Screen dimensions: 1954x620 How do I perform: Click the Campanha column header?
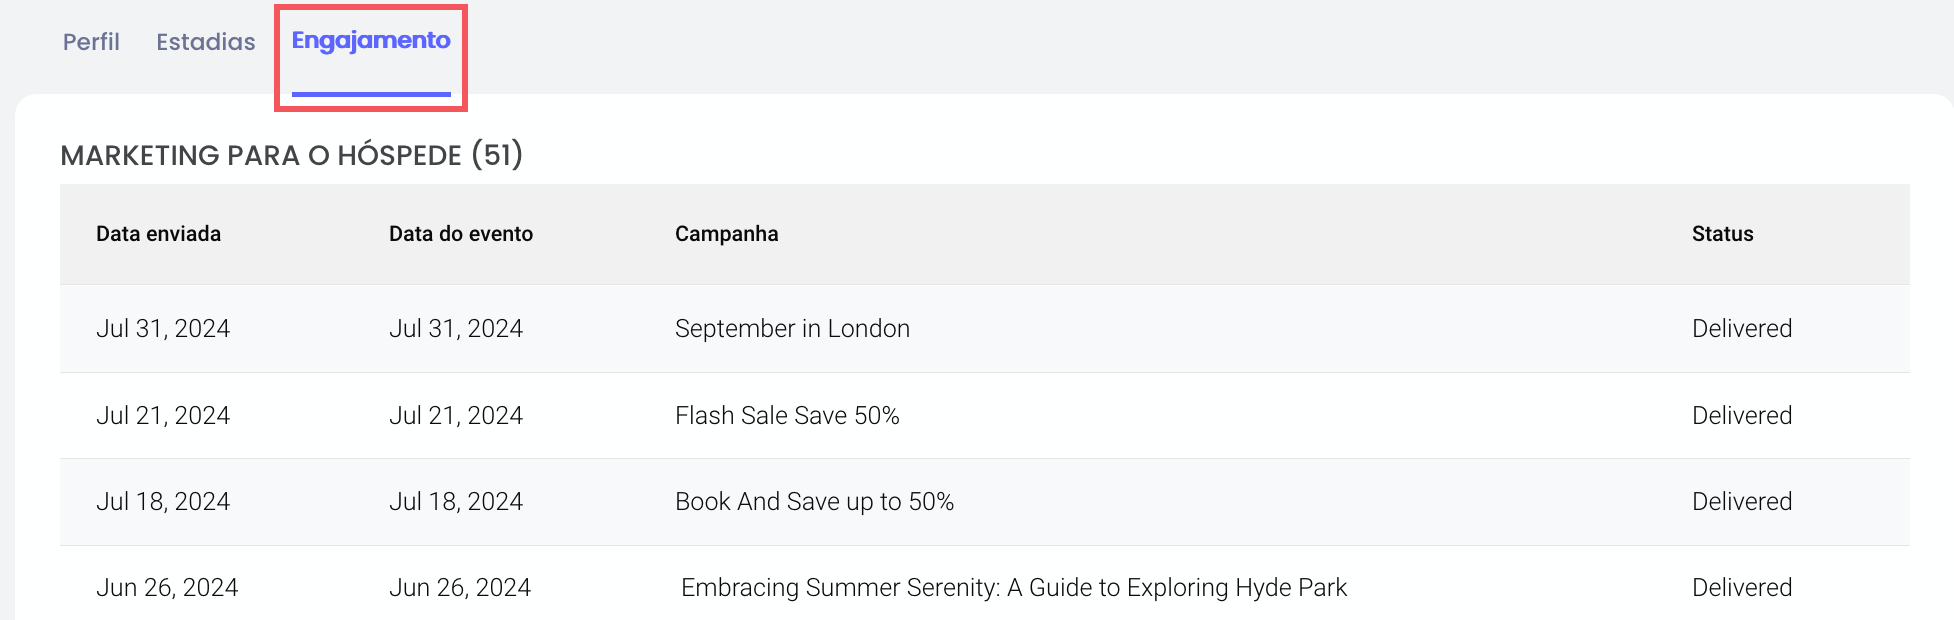click(x=727, y=234)
